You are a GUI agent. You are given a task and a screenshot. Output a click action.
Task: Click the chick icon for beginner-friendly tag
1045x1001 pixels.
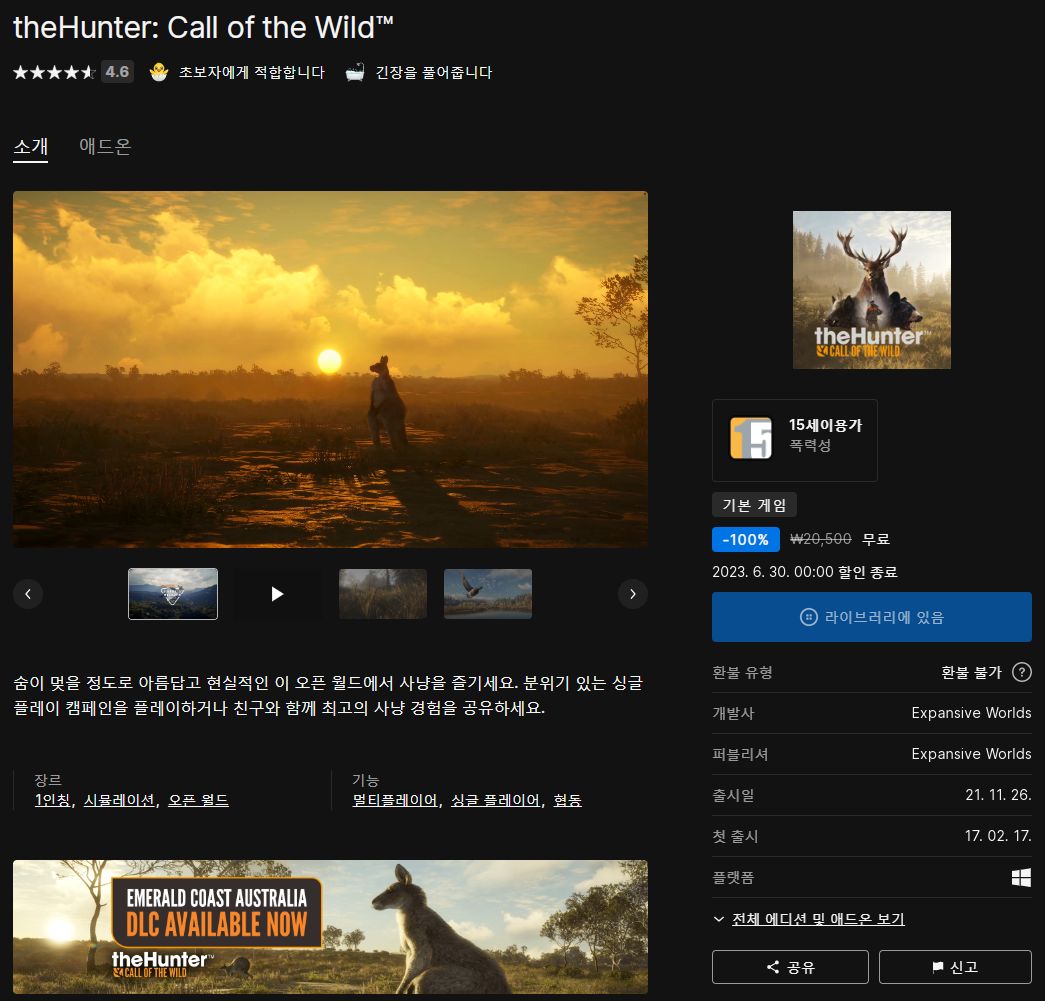coord(159,72)
